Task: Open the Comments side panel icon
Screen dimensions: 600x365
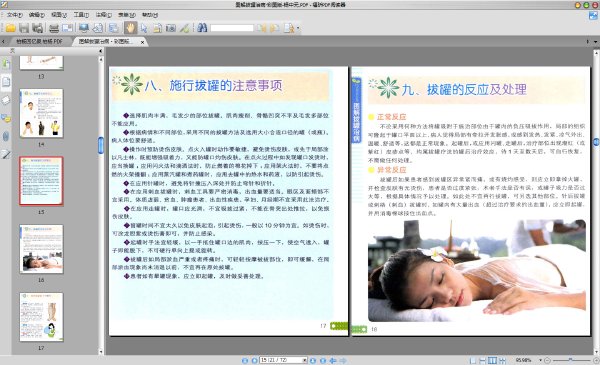Action: pyautogui.click(x=6, y=118)
